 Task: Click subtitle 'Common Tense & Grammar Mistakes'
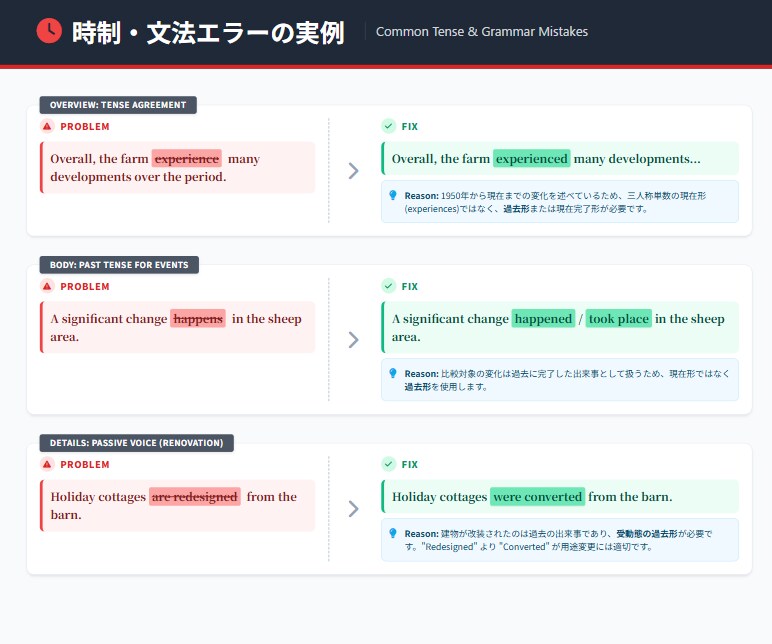(x=482, y=32)
